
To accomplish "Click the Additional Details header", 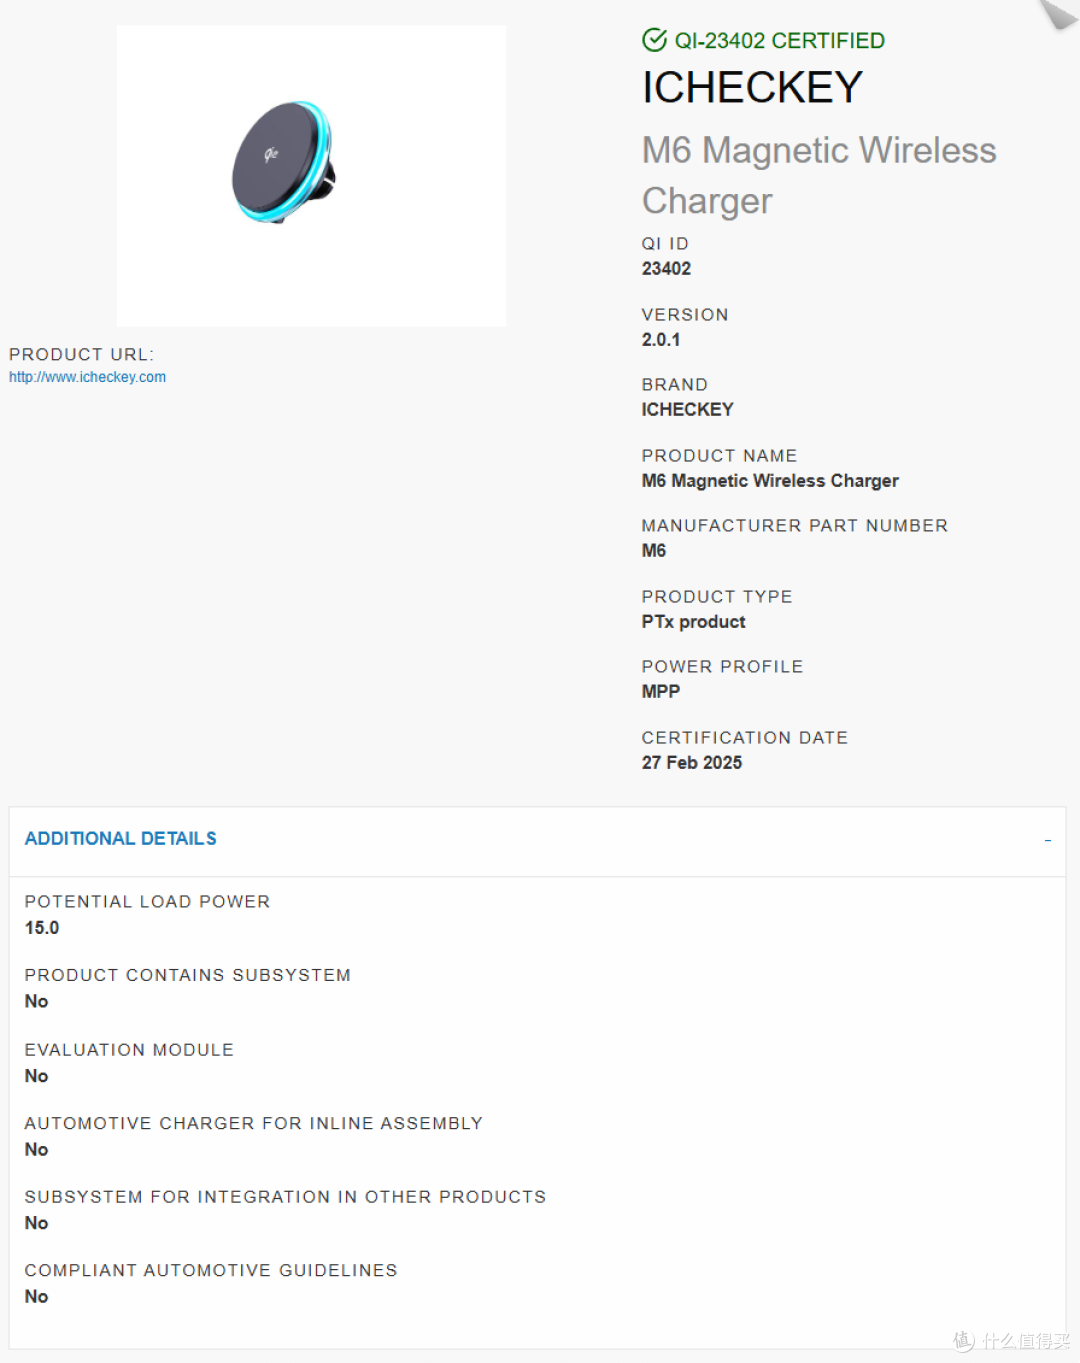I will [x=120, y=838].
